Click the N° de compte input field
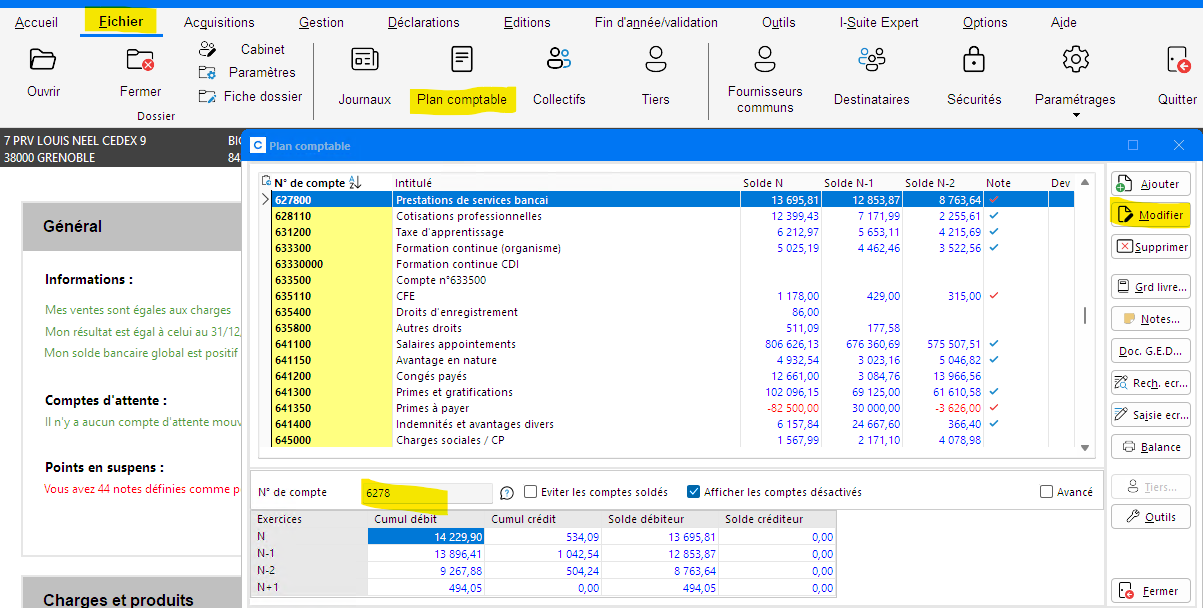The height and width of the screenshot is (608, 1203). coord(427,493)
